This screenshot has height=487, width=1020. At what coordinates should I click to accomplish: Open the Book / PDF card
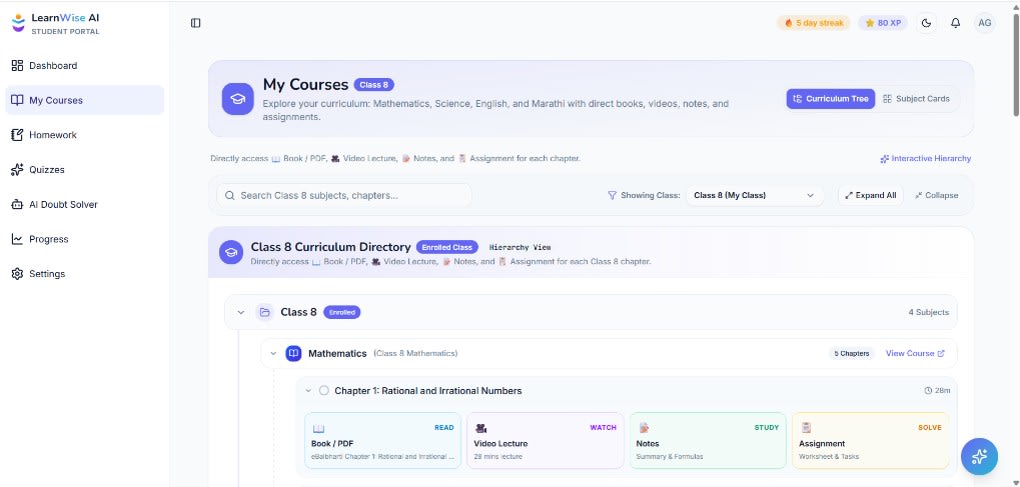point(382,440)
